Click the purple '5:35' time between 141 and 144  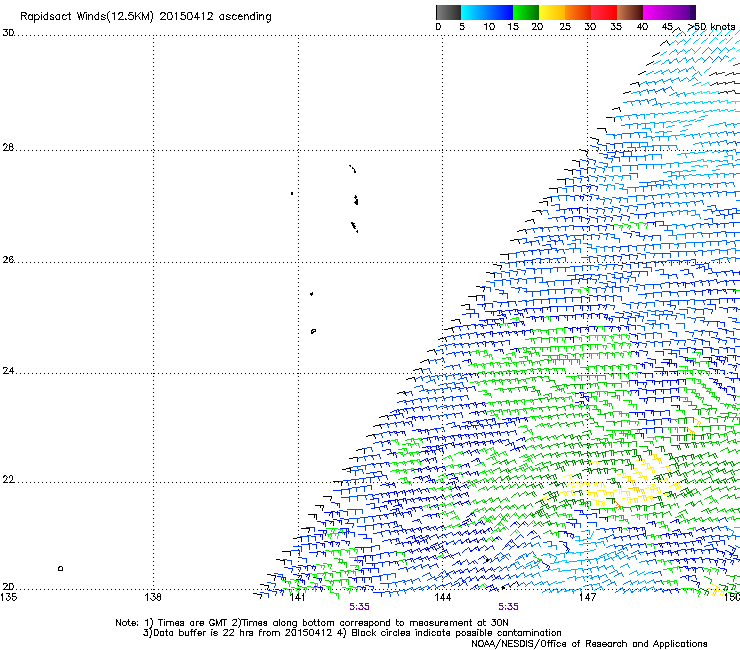click(359, 607)
